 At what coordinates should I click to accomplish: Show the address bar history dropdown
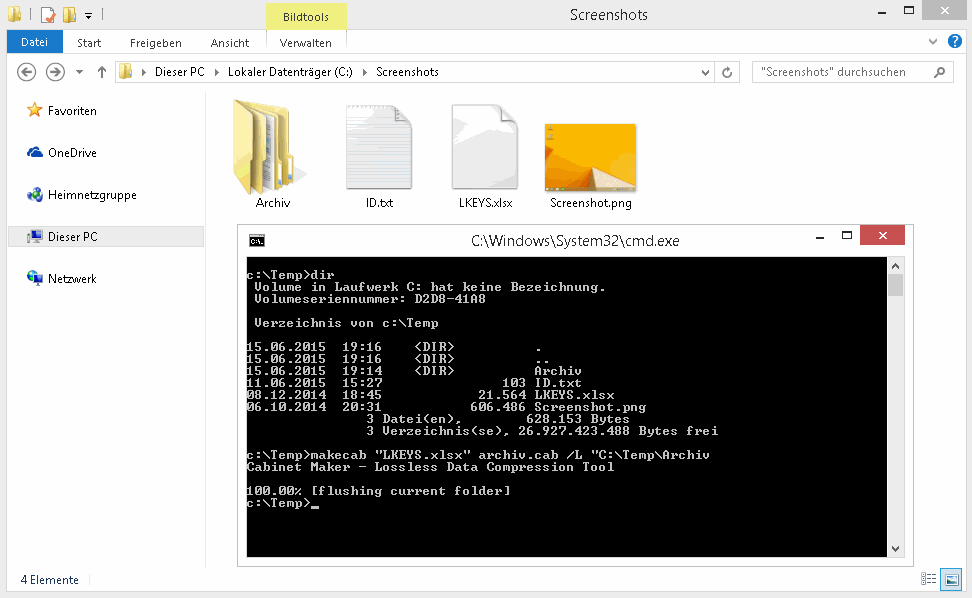(705, 72)
